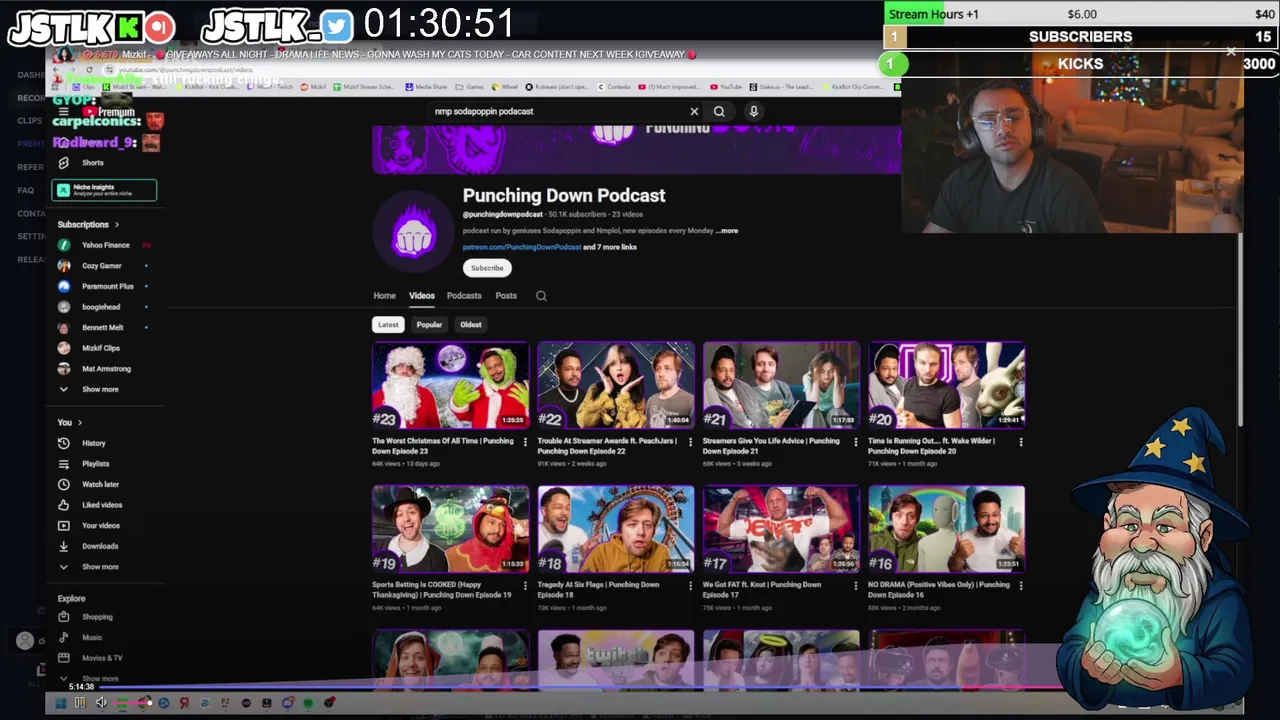1280x720 pixels.
Task: Switch to the Posts tab
Action: point(506,296)
